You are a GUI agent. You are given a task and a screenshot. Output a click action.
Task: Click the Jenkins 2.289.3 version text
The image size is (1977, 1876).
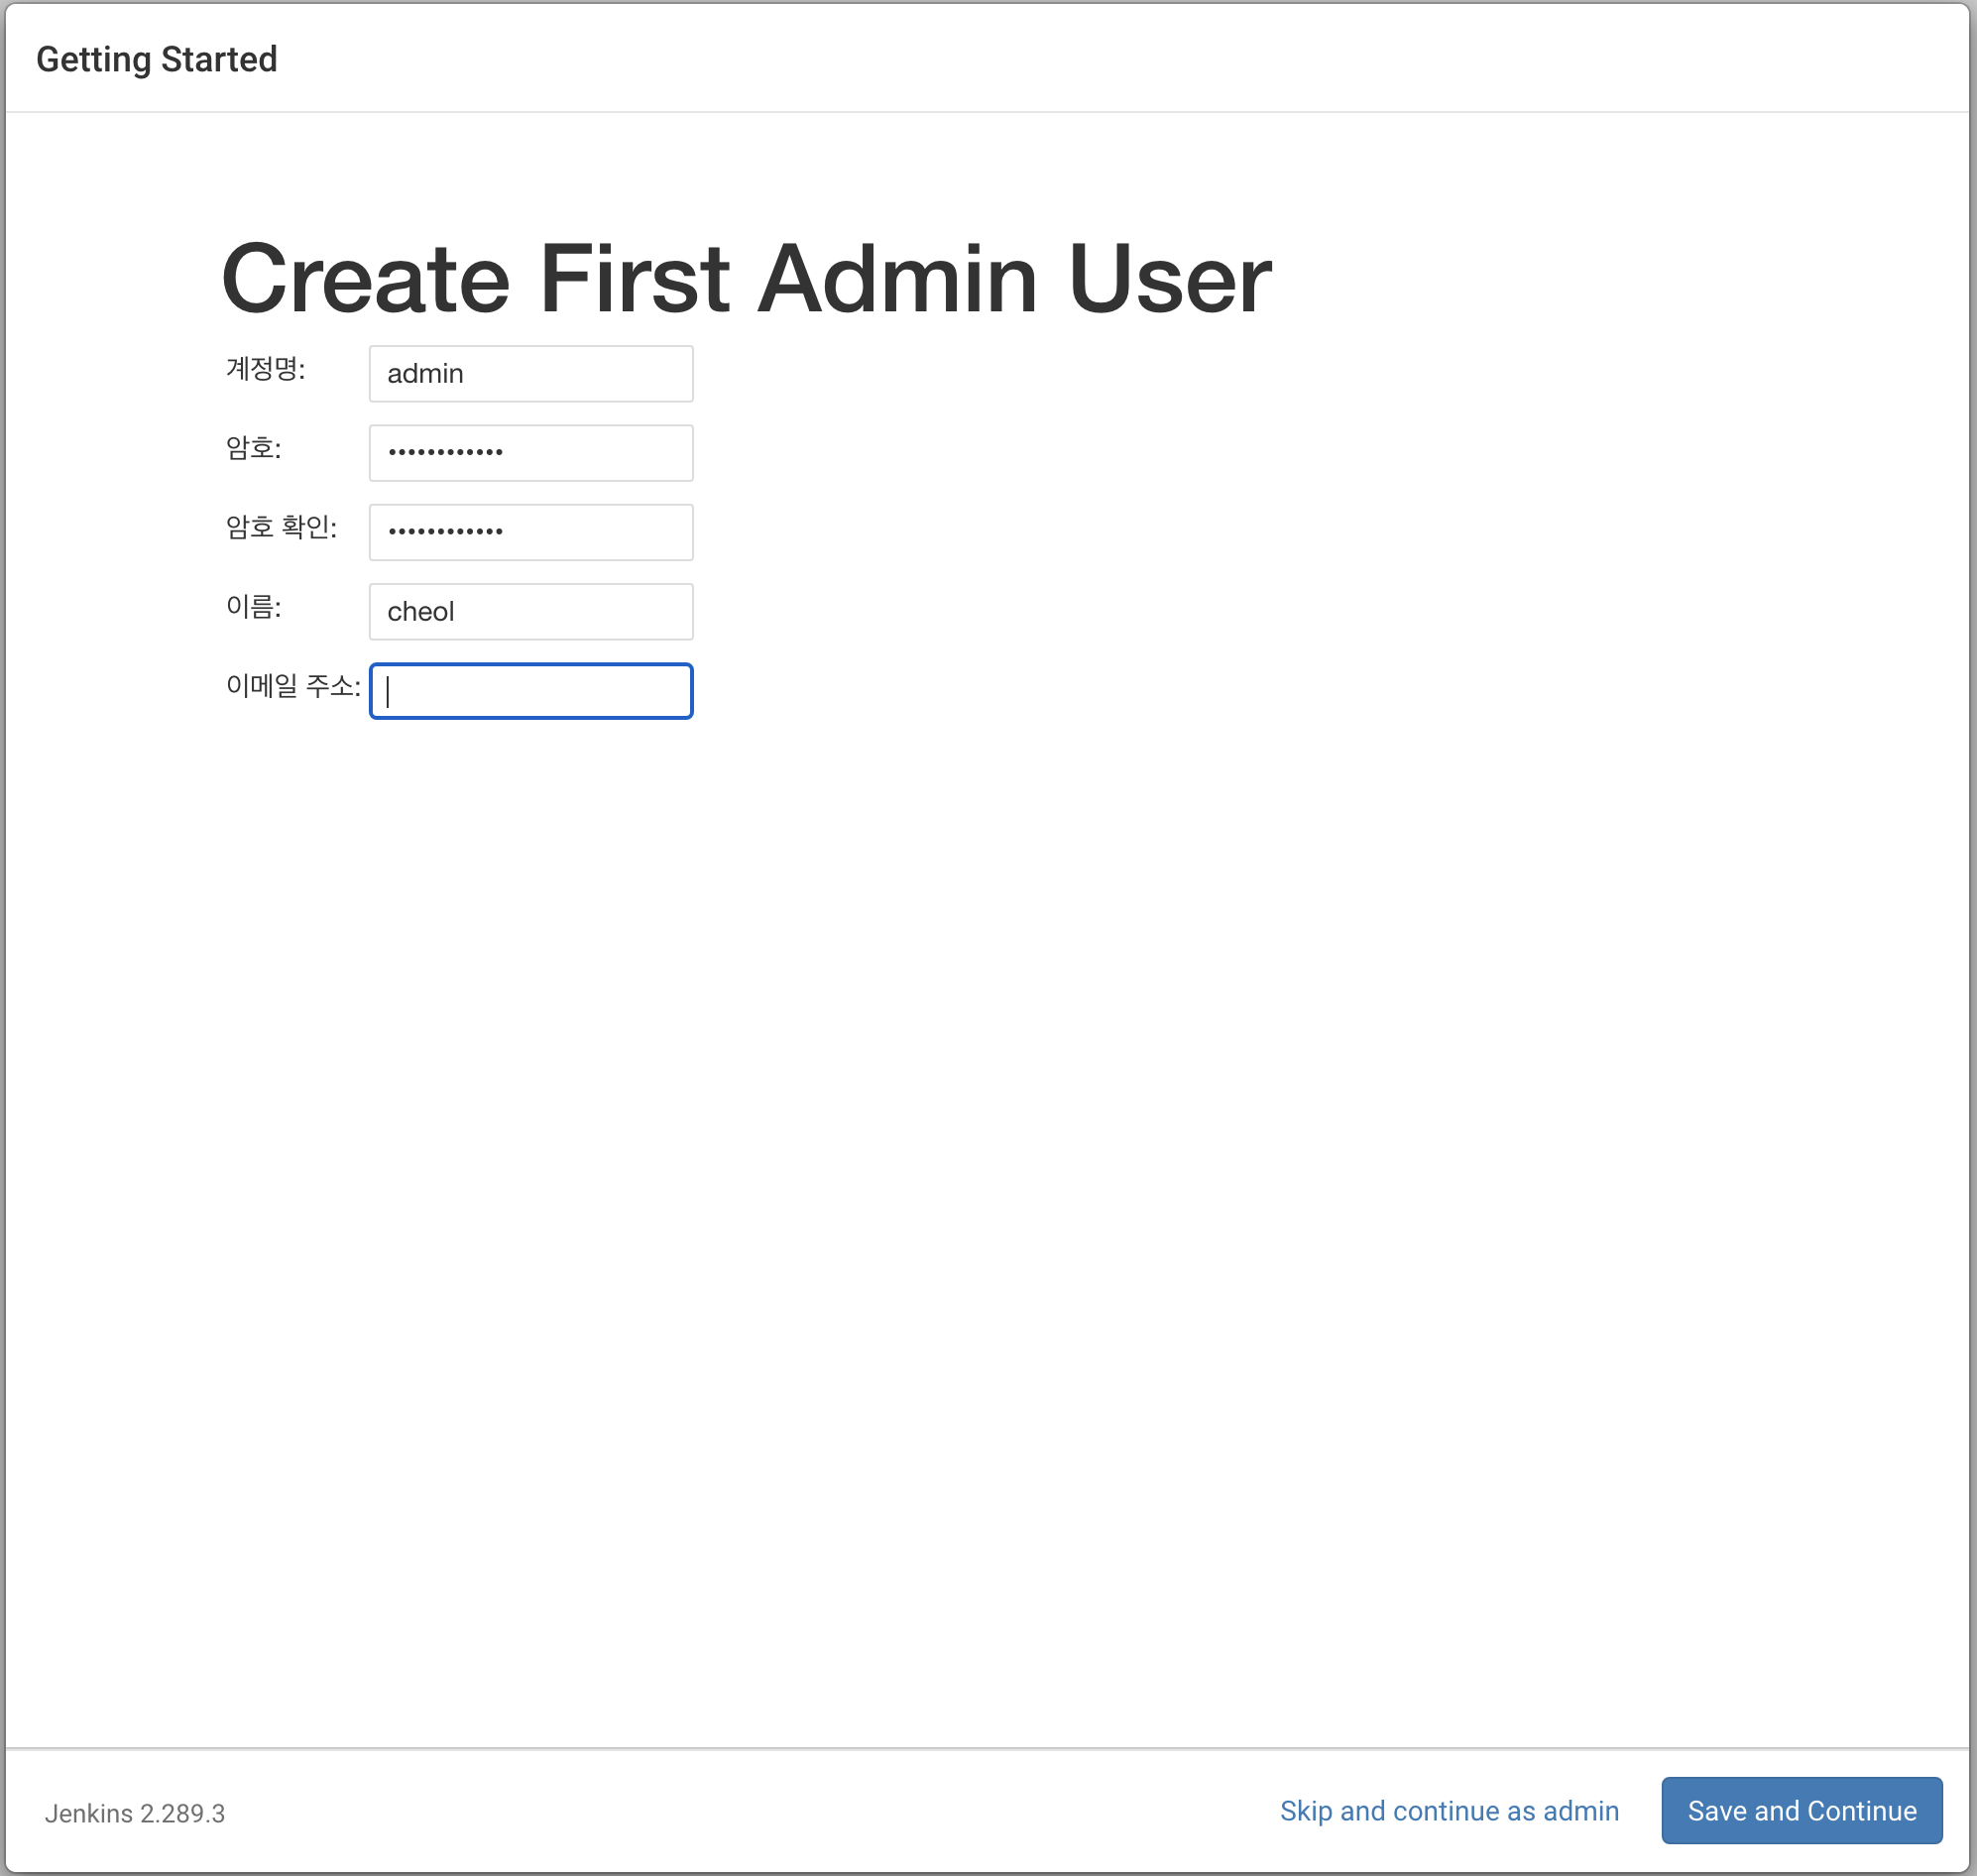click(x=134, y=1813)
